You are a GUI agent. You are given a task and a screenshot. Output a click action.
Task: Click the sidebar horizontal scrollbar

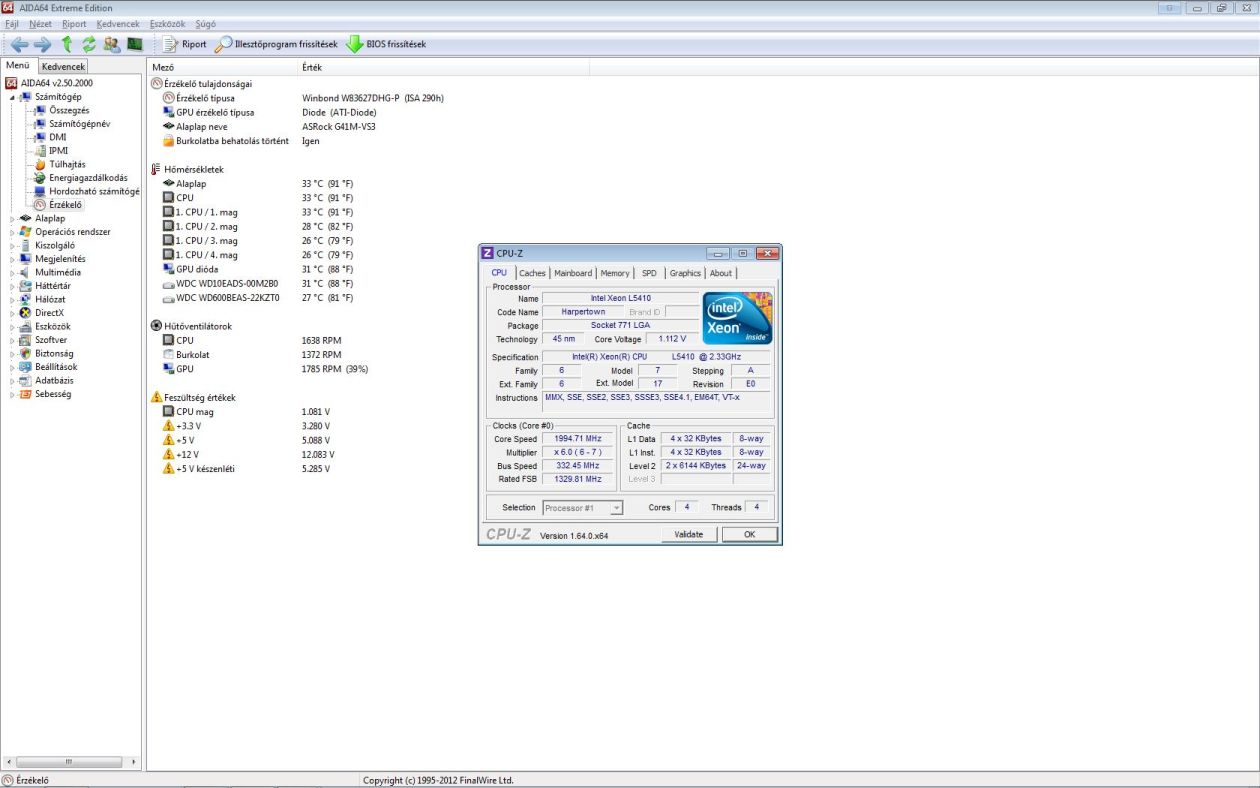click(x=70, y=762)
